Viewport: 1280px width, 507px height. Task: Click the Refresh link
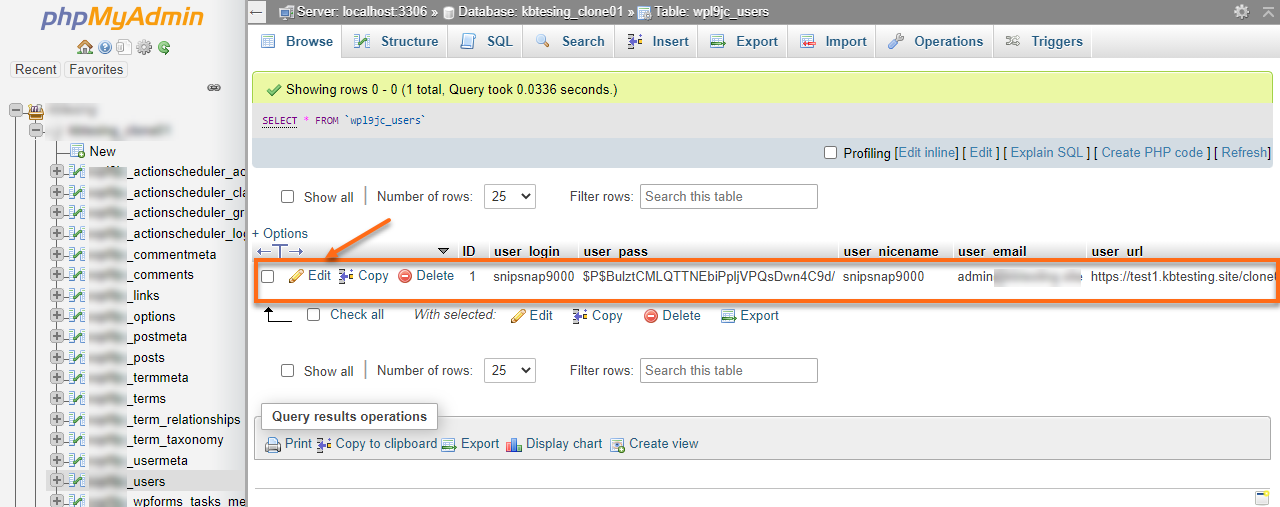coord(1245,153)
